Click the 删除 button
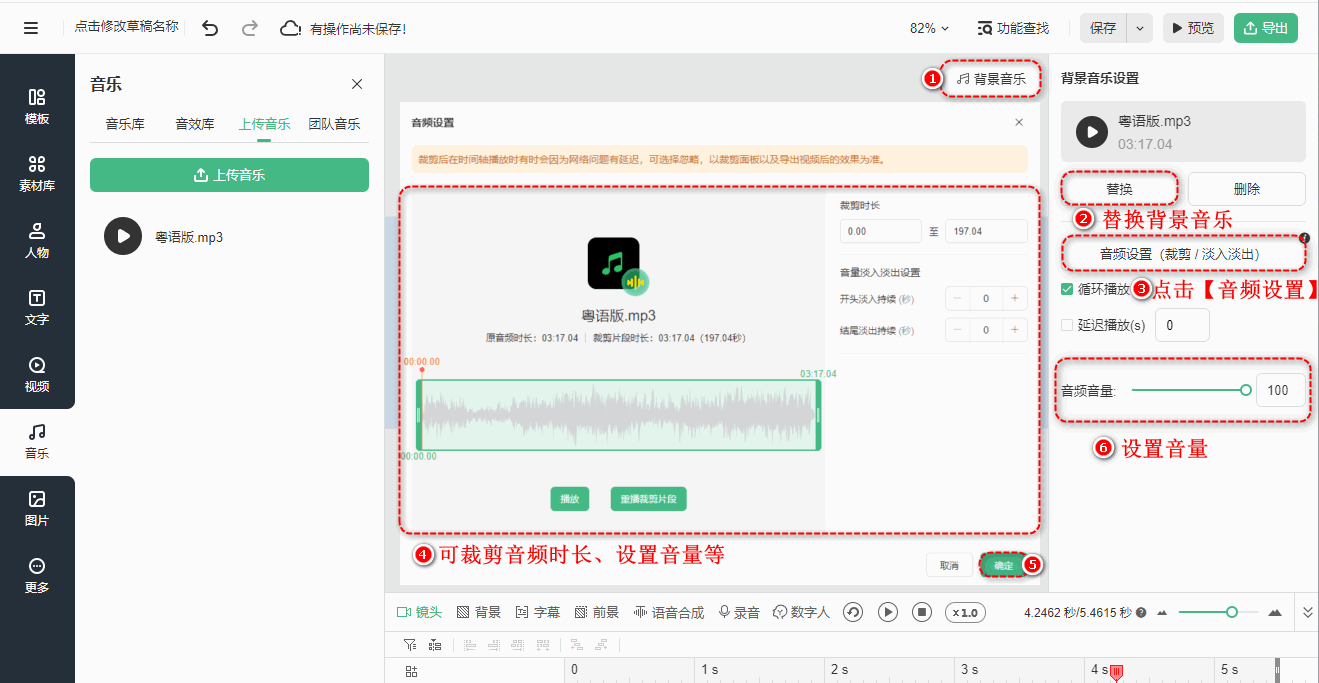The height and width of the screenshot is (683, 1319). coord(1247,189)
